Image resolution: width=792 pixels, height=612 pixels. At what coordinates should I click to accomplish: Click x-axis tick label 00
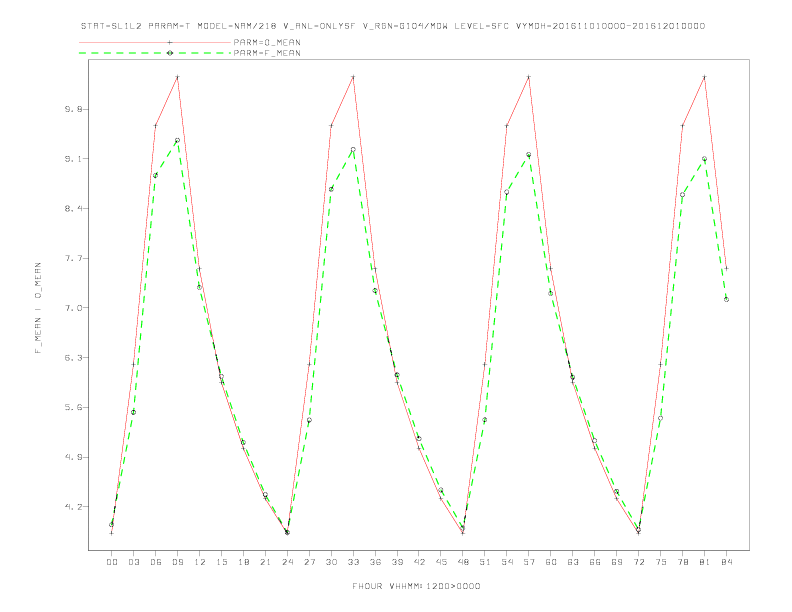[x=112, y=562]
